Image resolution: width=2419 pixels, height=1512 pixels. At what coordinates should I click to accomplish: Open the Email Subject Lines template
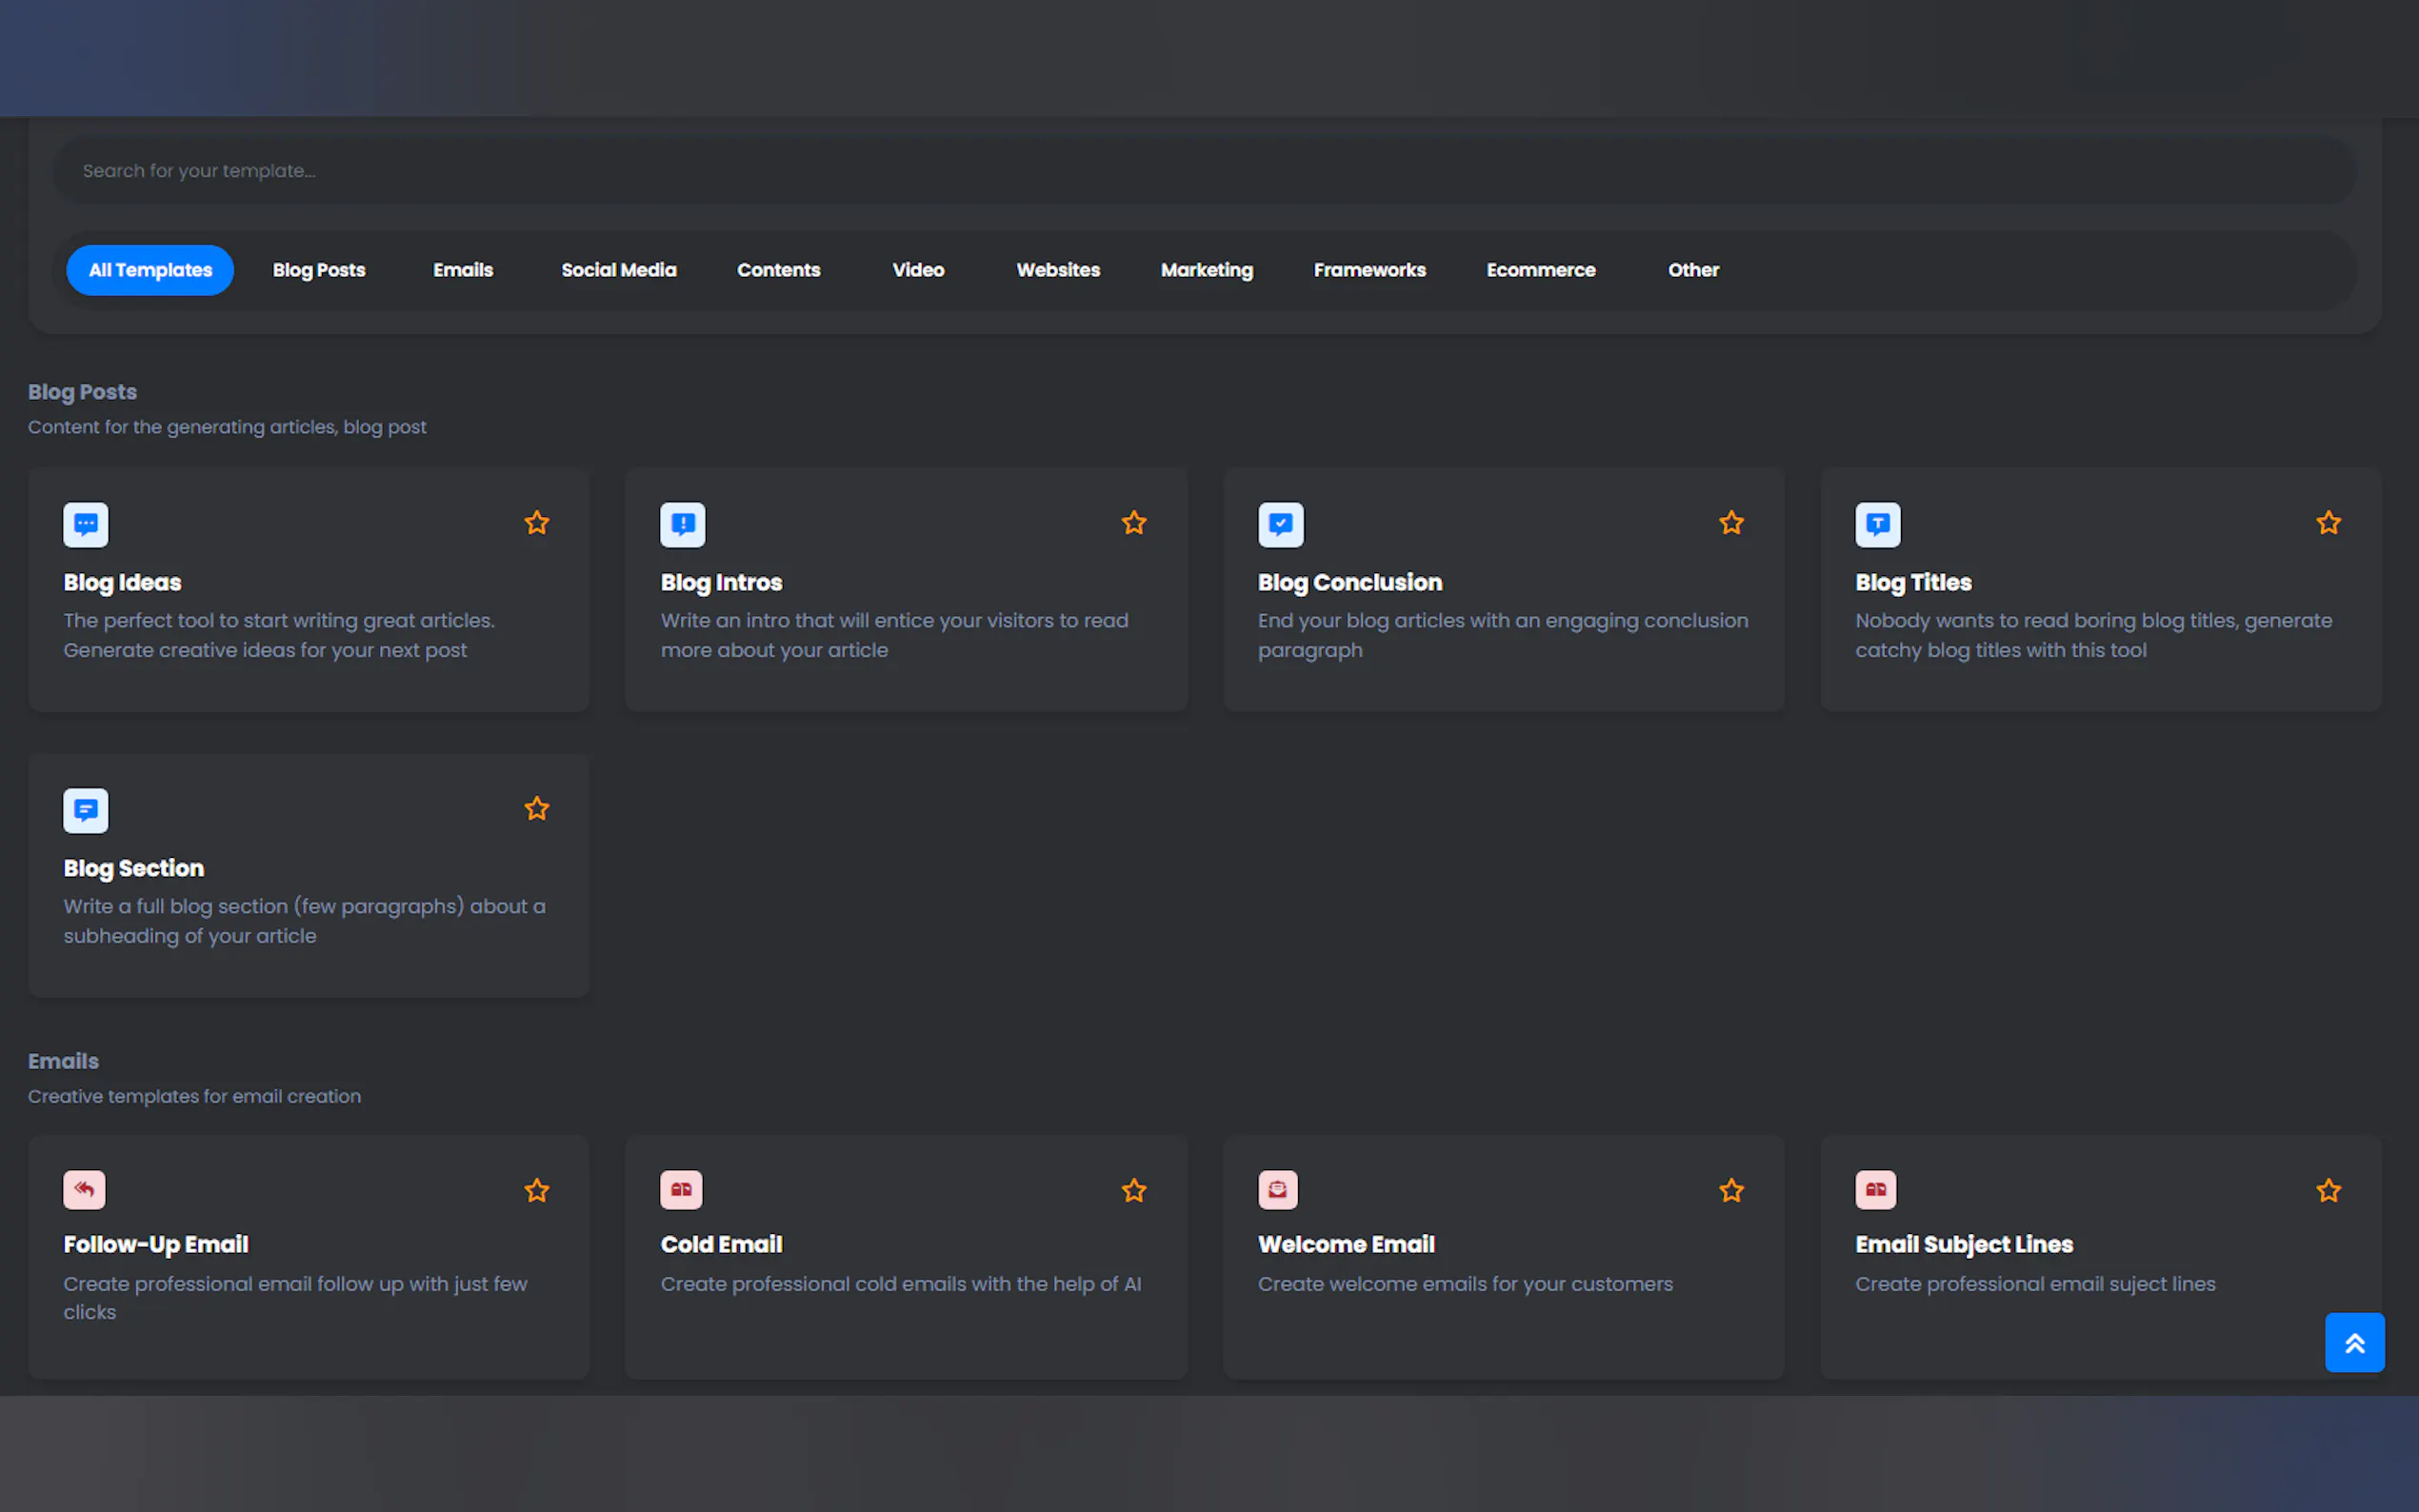coord(1963,1245)
